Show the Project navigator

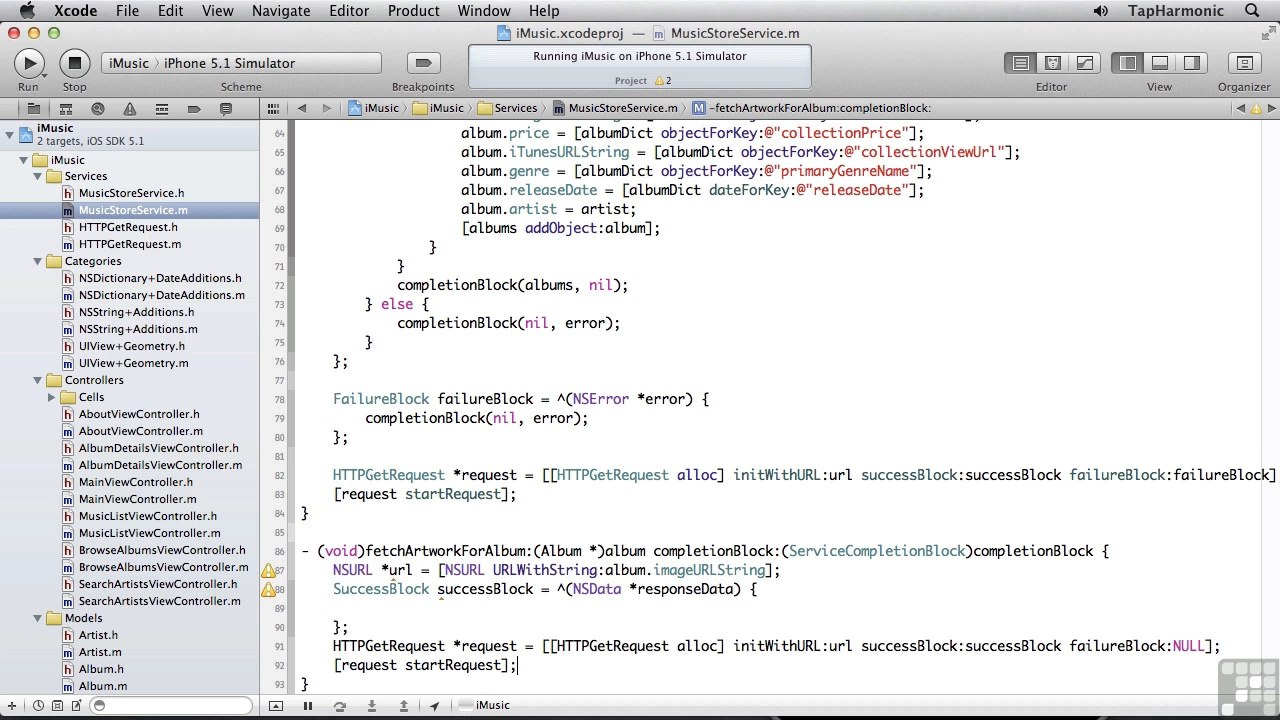click(33, 108)
